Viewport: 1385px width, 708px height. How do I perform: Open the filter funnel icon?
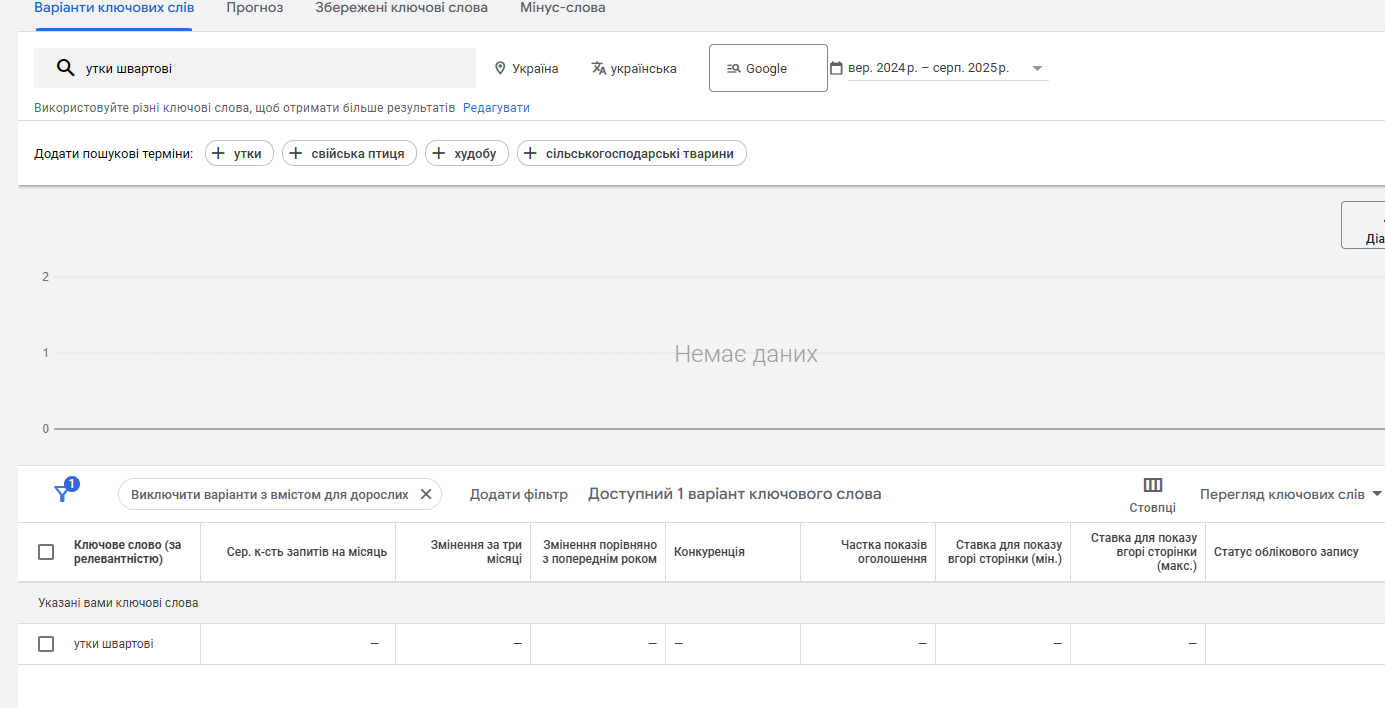point(63,493)
